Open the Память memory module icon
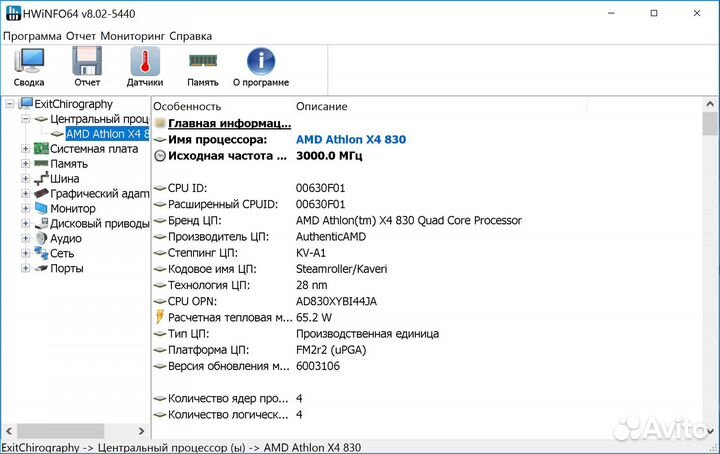The width and height of the screenshot is (720, 454). click(x=203, y=60)
